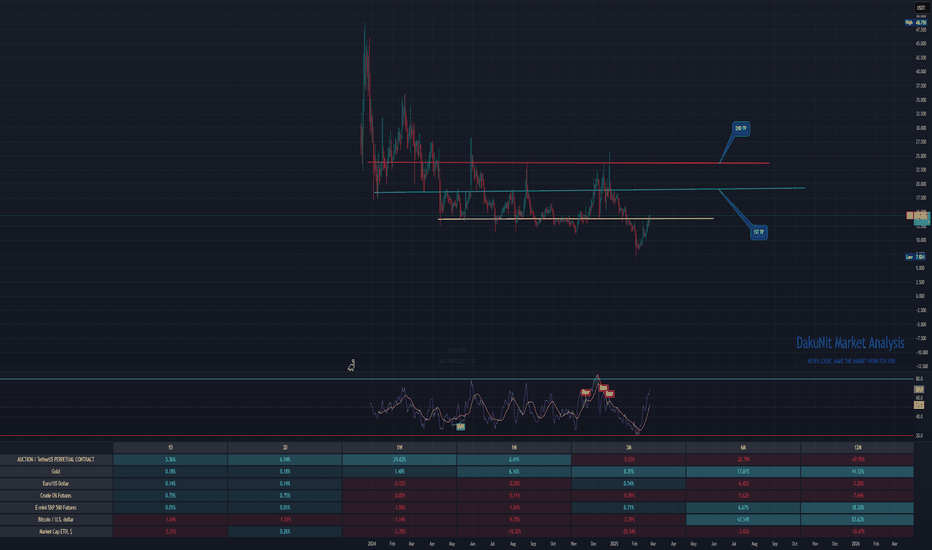Click the 1W column header in the table
This screenshot has width=932, height=550.
pyautogui.click(x=399, y=447)
